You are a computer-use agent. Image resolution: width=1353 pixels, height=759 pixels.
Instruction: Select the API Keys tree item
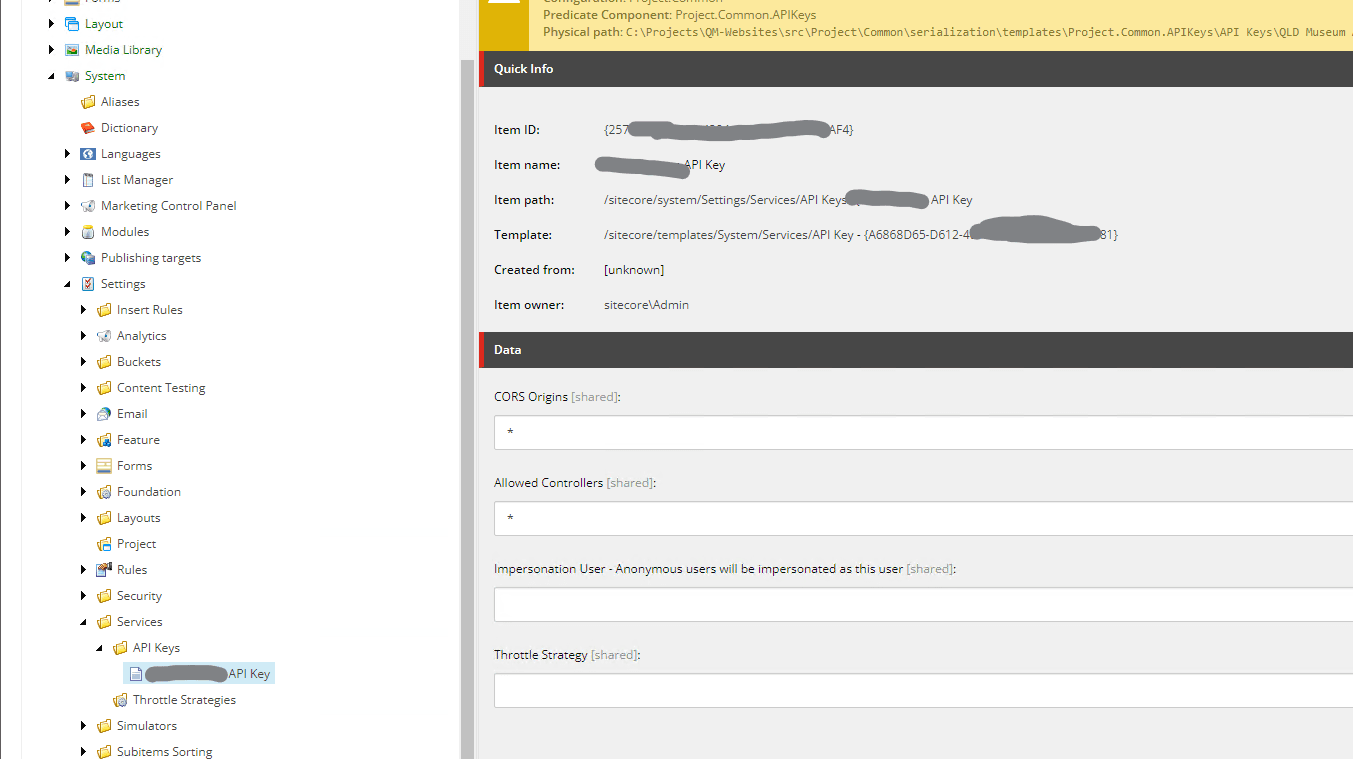pyautogui.click(x=156, y=648)
